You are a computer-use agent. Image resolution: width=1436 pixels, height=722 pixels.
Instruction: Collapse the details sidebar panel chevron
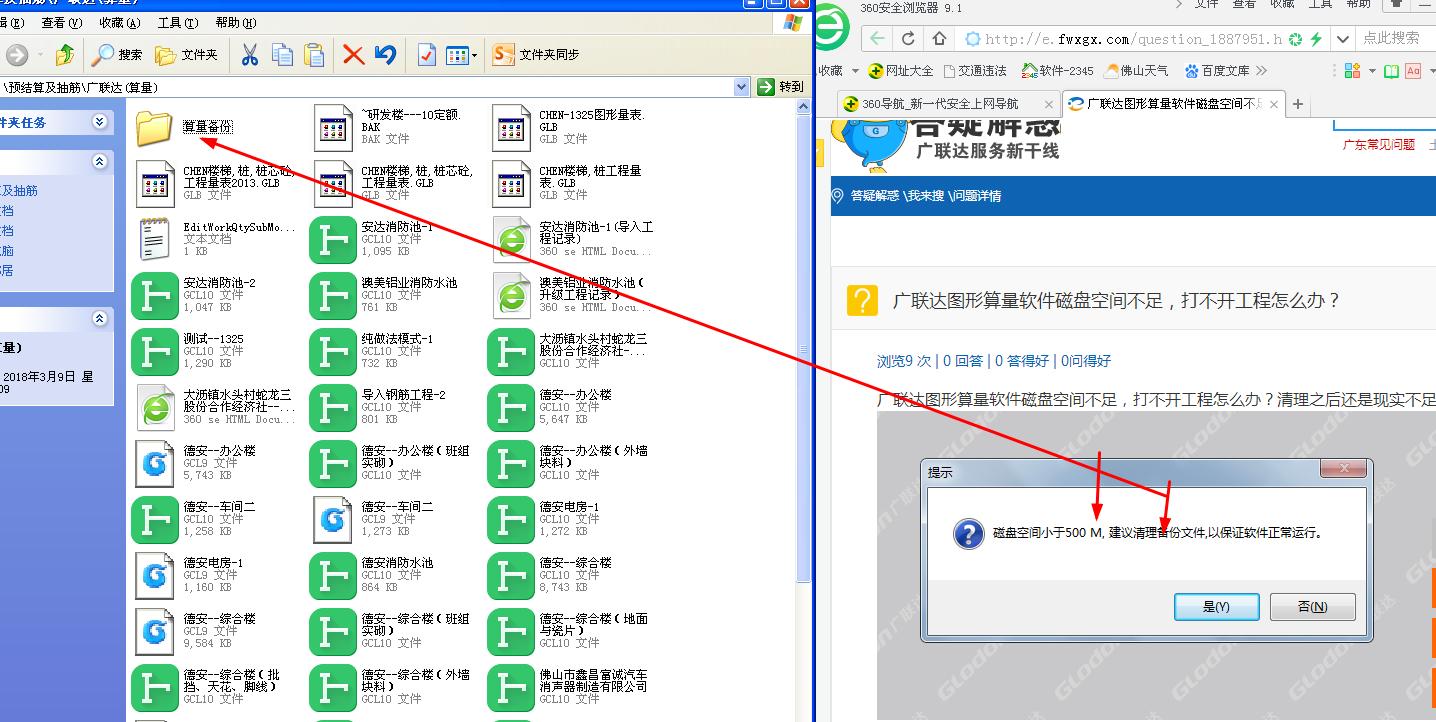99,319
